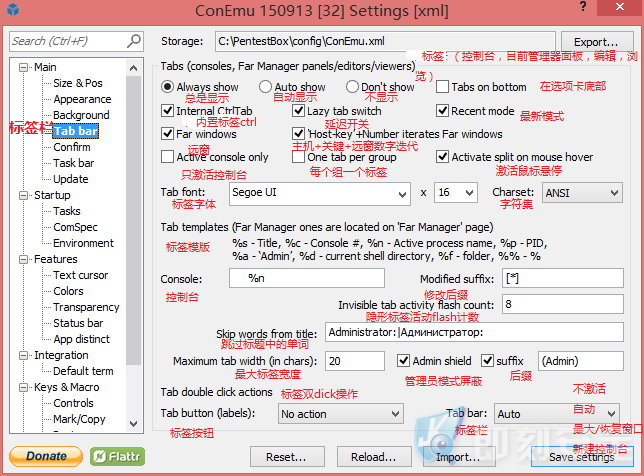This screenshot has width=644, height=476.
Task: Click the Donate button
Action: pos(46,456)
